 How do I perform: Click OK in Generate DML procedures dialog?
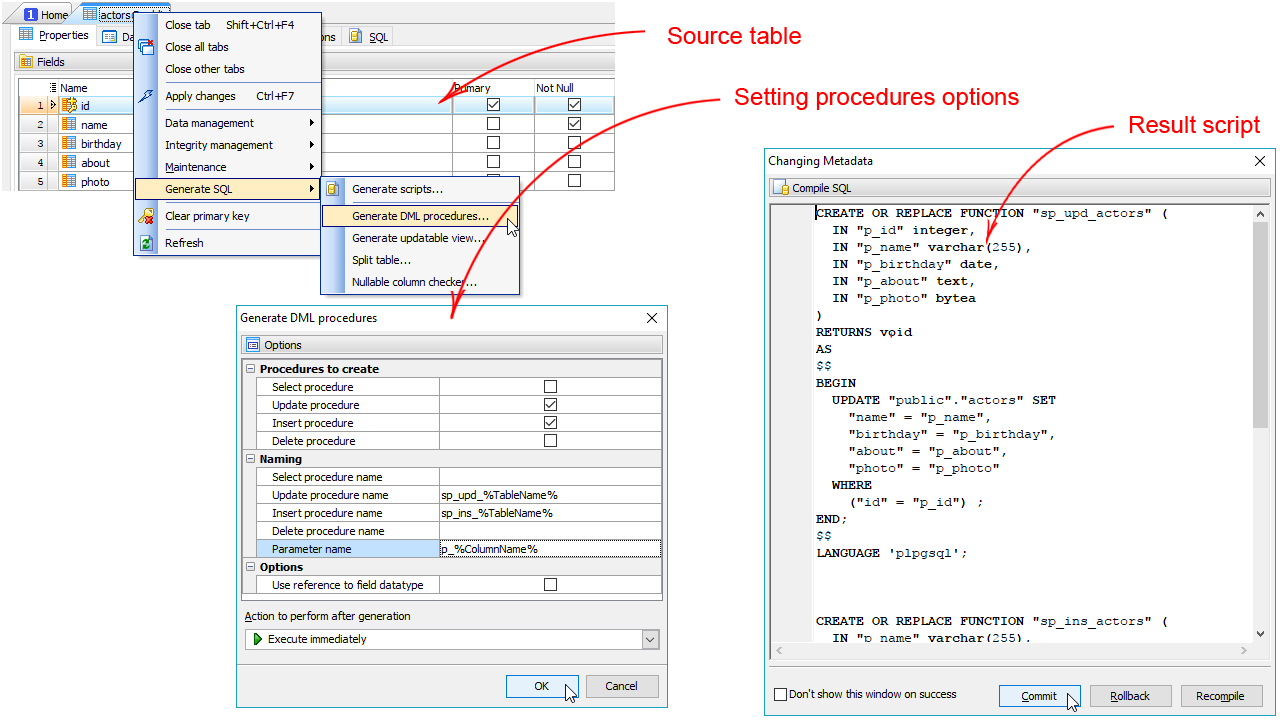click(541, 686)
